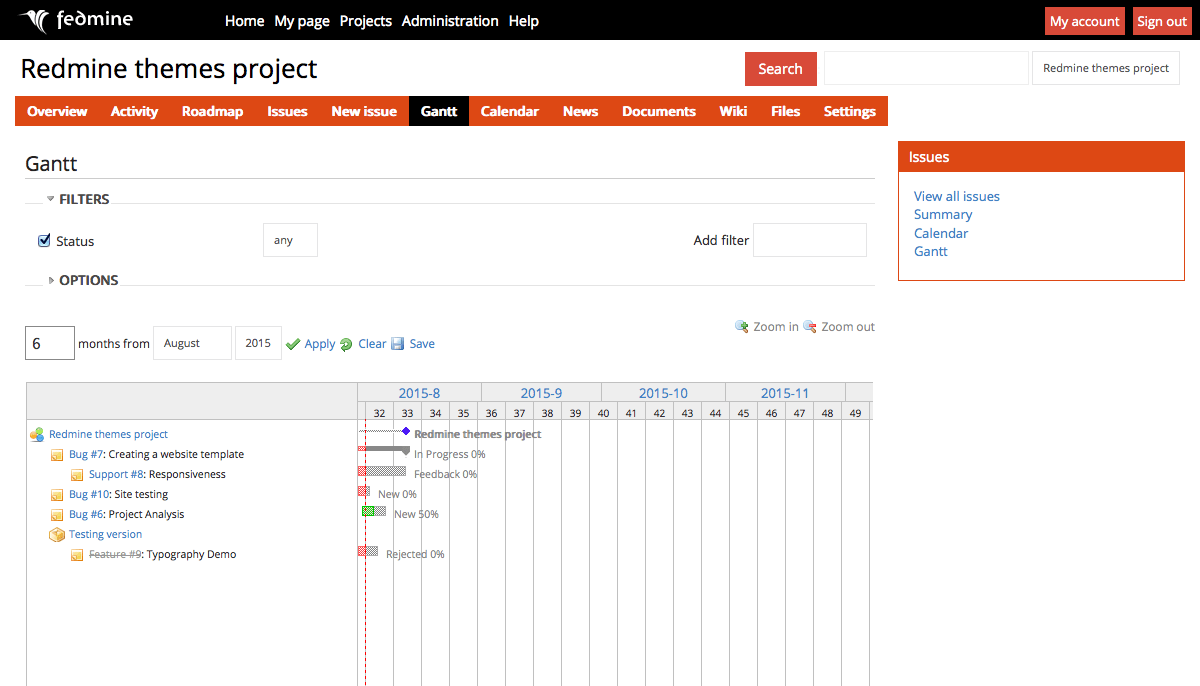
Task: Click the issue icon beside Feature #9
Action: coord(77,555)
